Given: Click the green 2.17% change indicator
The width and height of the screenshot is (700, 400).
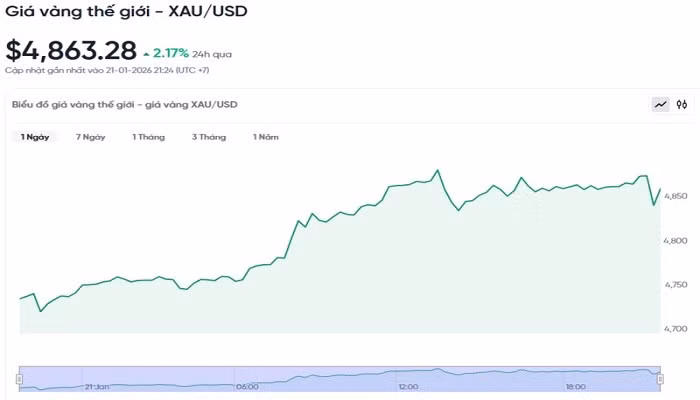Looking at the screenshot, I should pos(172,52).
